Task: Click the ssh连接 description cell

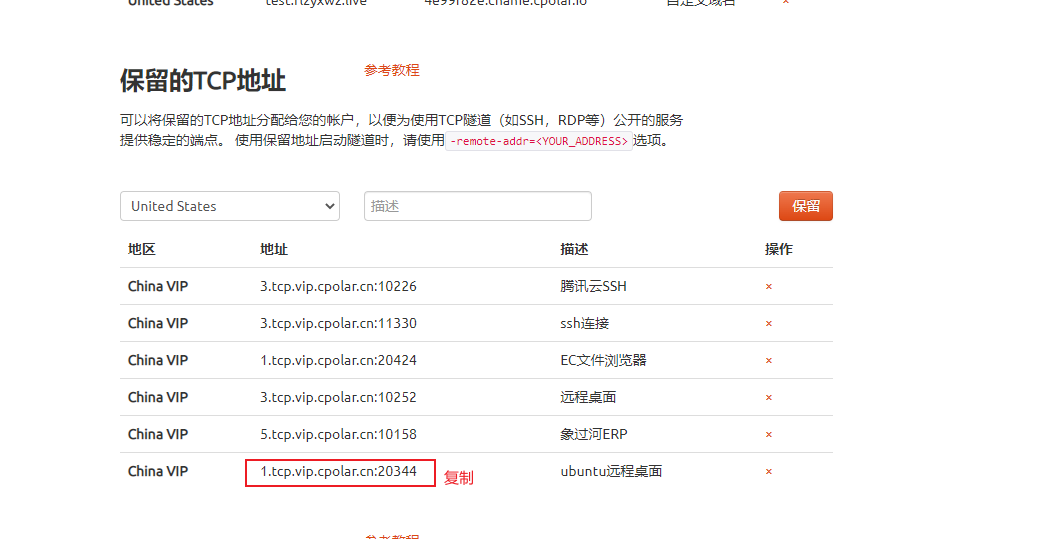Action: [x=584, y=323]
